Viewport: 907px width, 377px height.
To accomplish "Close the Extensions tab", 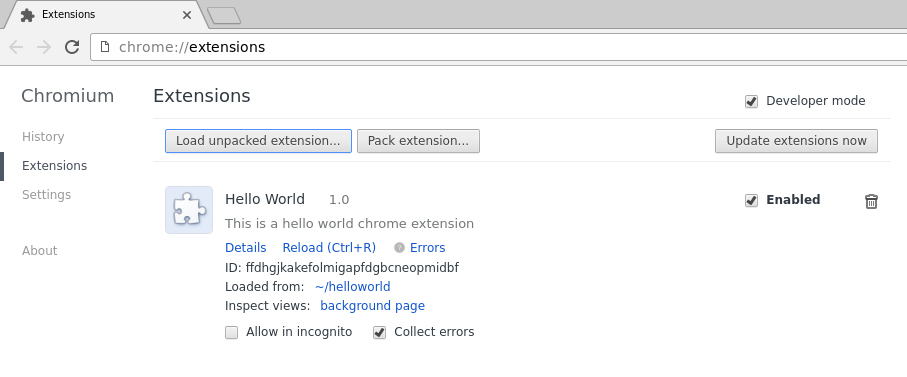I will click(x=187, y=15).
